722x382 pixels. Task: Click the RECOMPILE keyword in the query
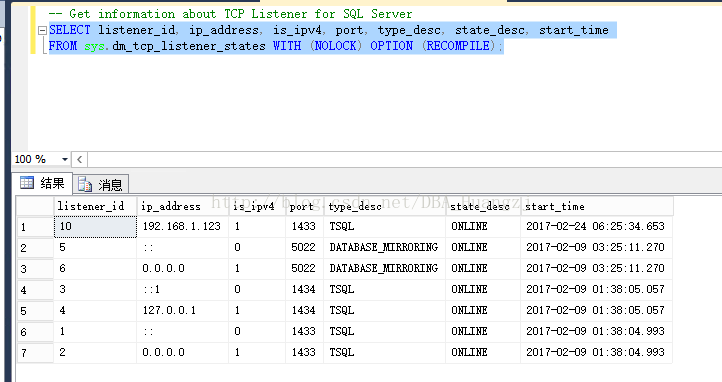458,46
